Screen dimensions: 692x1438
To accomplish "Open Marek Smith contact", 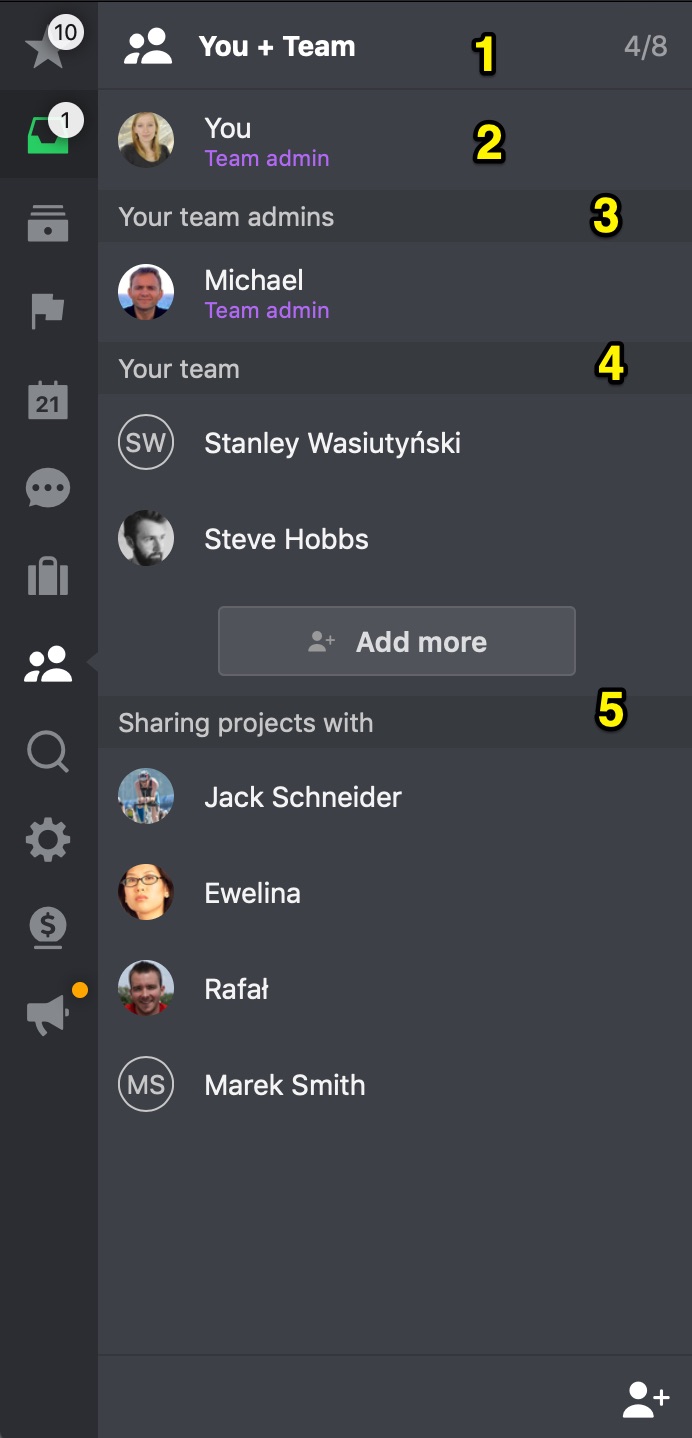I will click(395, 1084).
